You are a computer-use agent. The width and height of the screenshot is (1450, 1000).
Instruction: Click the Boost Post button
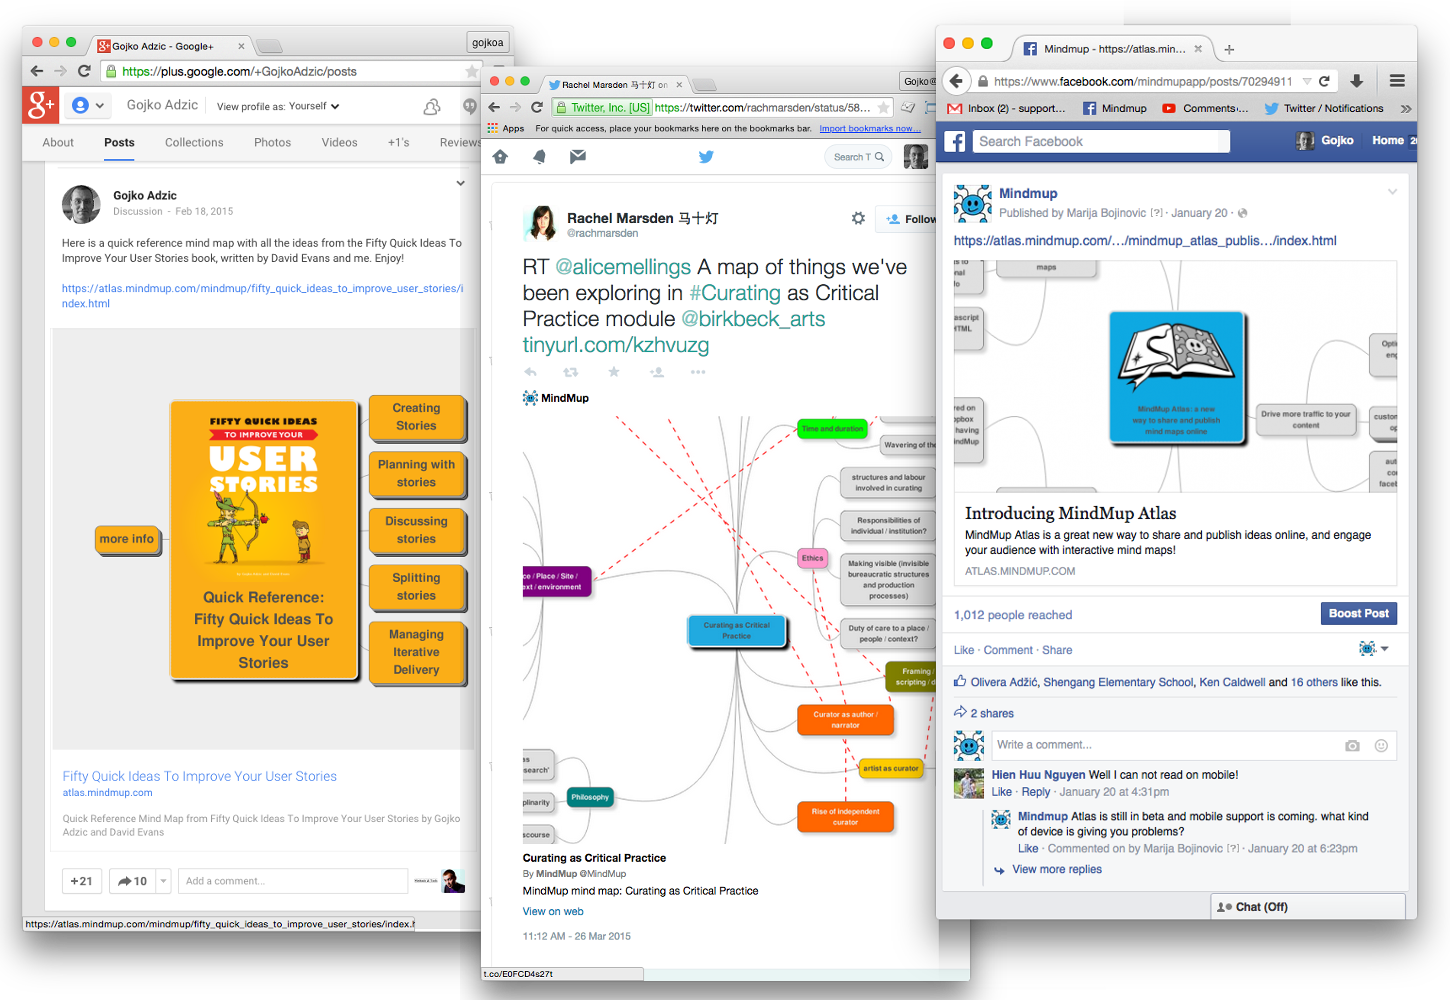[x=1358, y=613]
